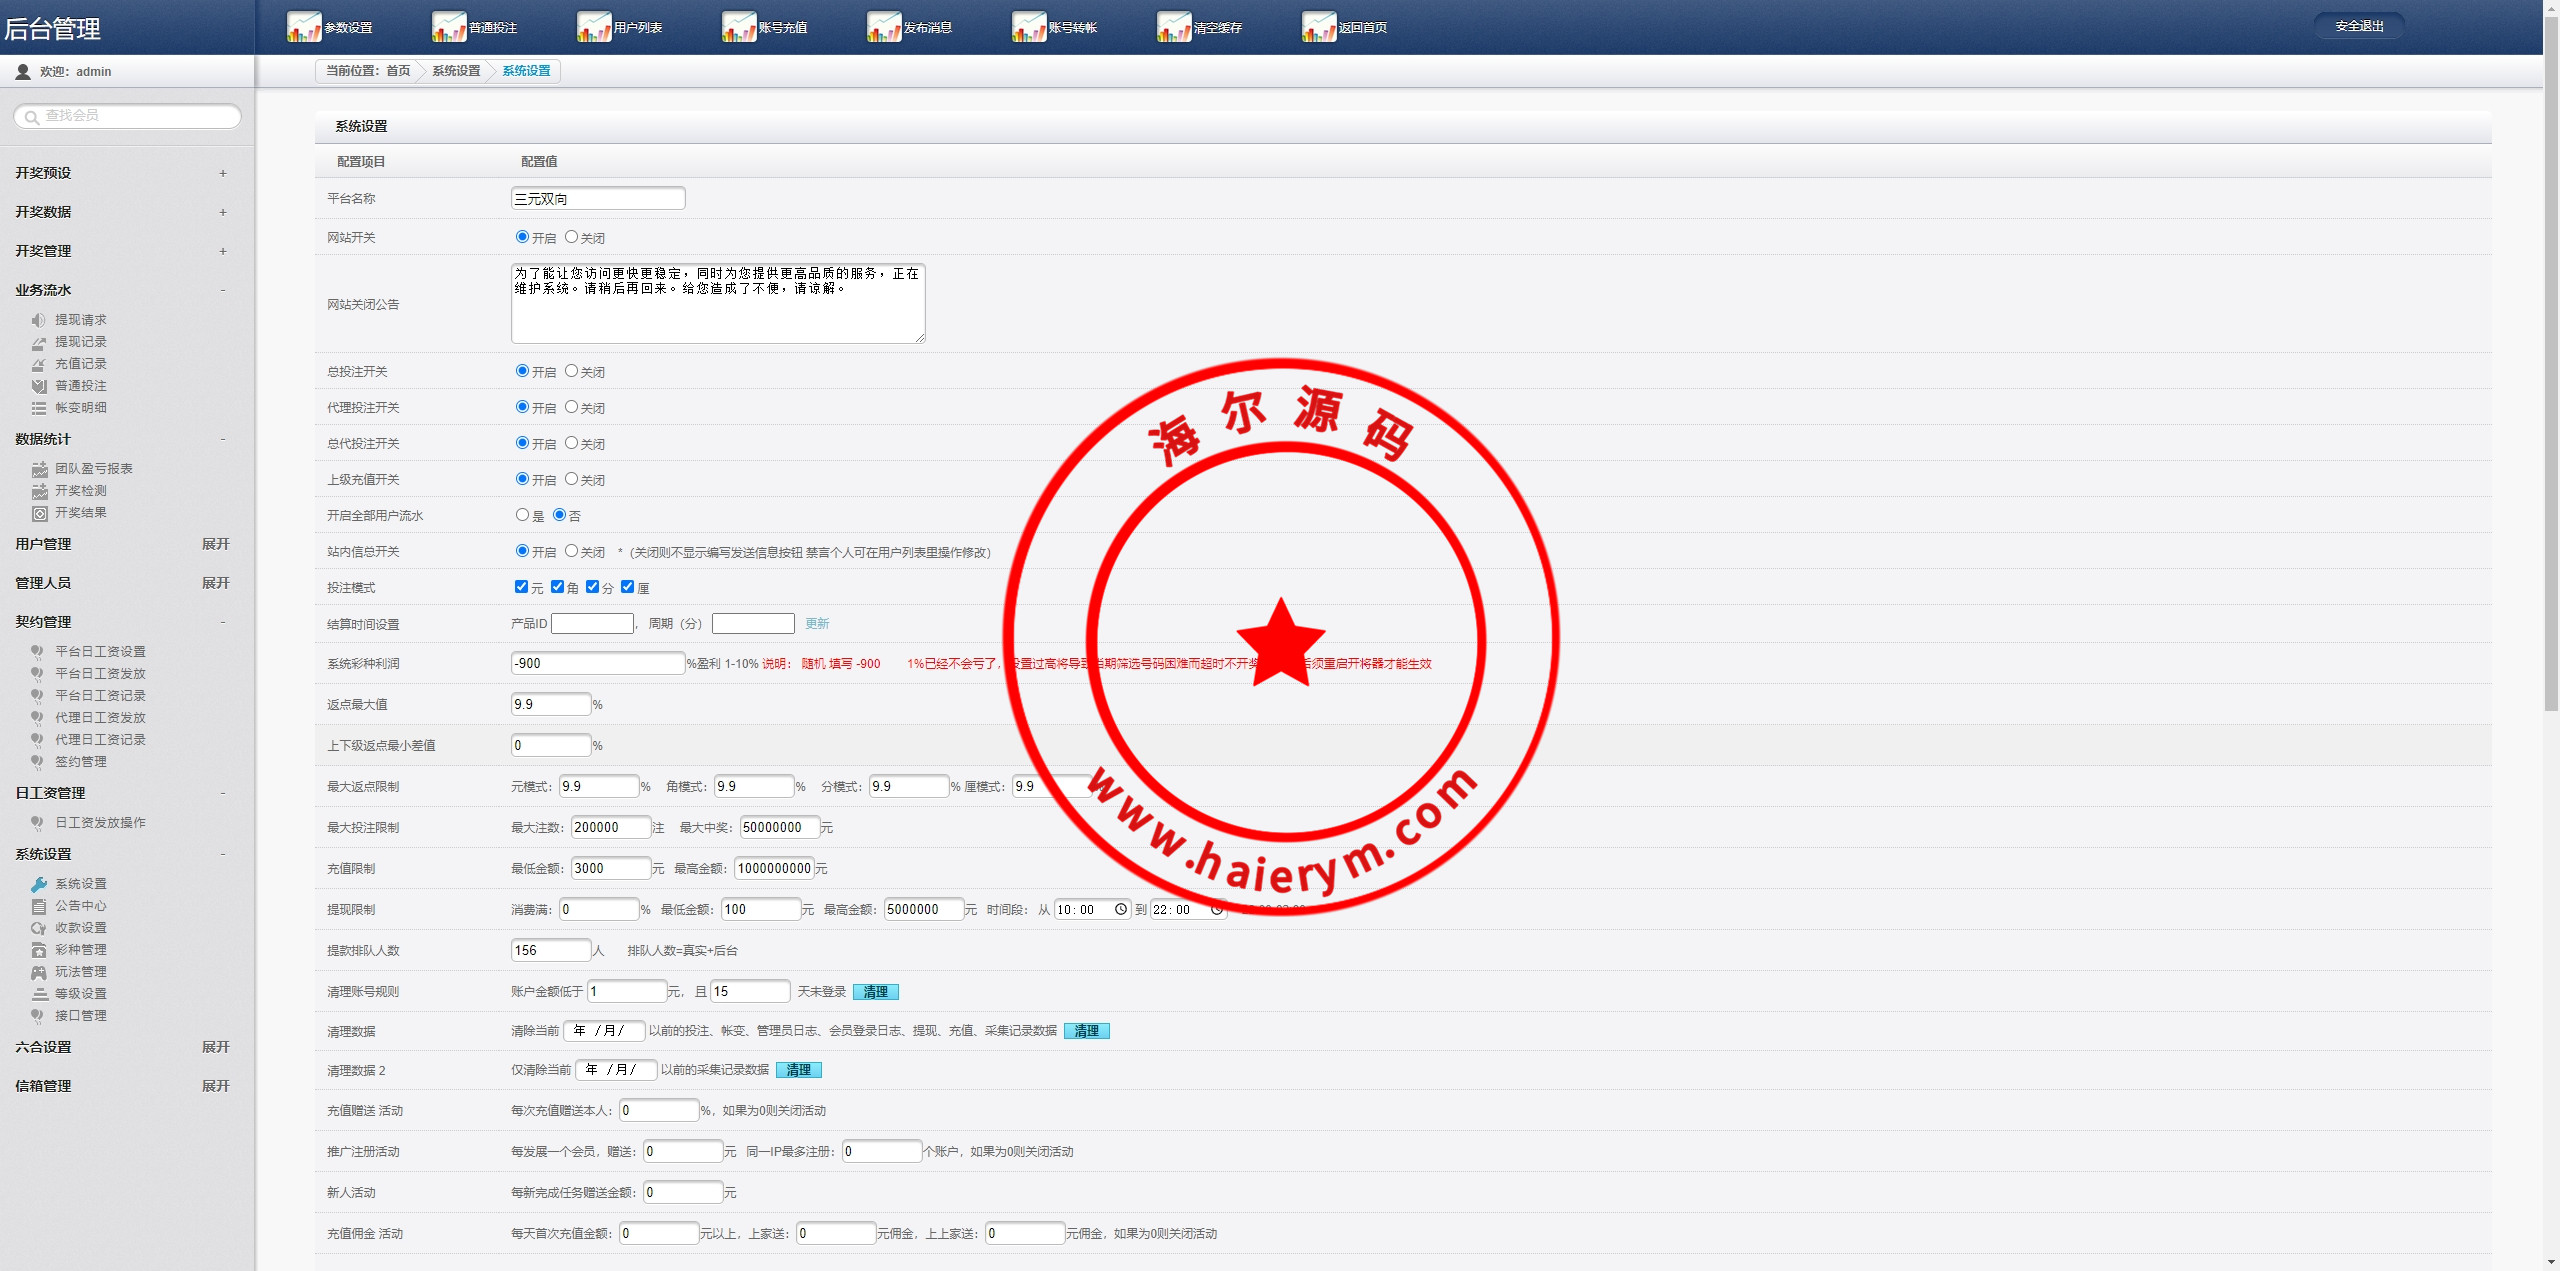Select 关闭 radio for 网站开关
The image size is (2560, 1271).
[x=571, y=237]
